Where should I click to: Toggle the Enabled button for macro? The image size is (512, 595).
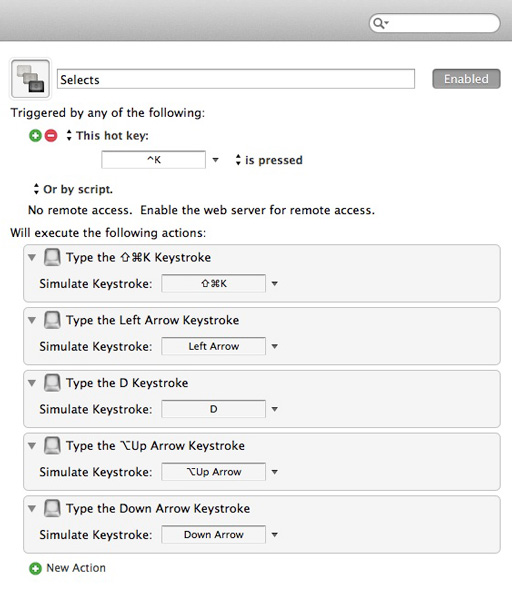pyautogui.click(x=466, y=79)
